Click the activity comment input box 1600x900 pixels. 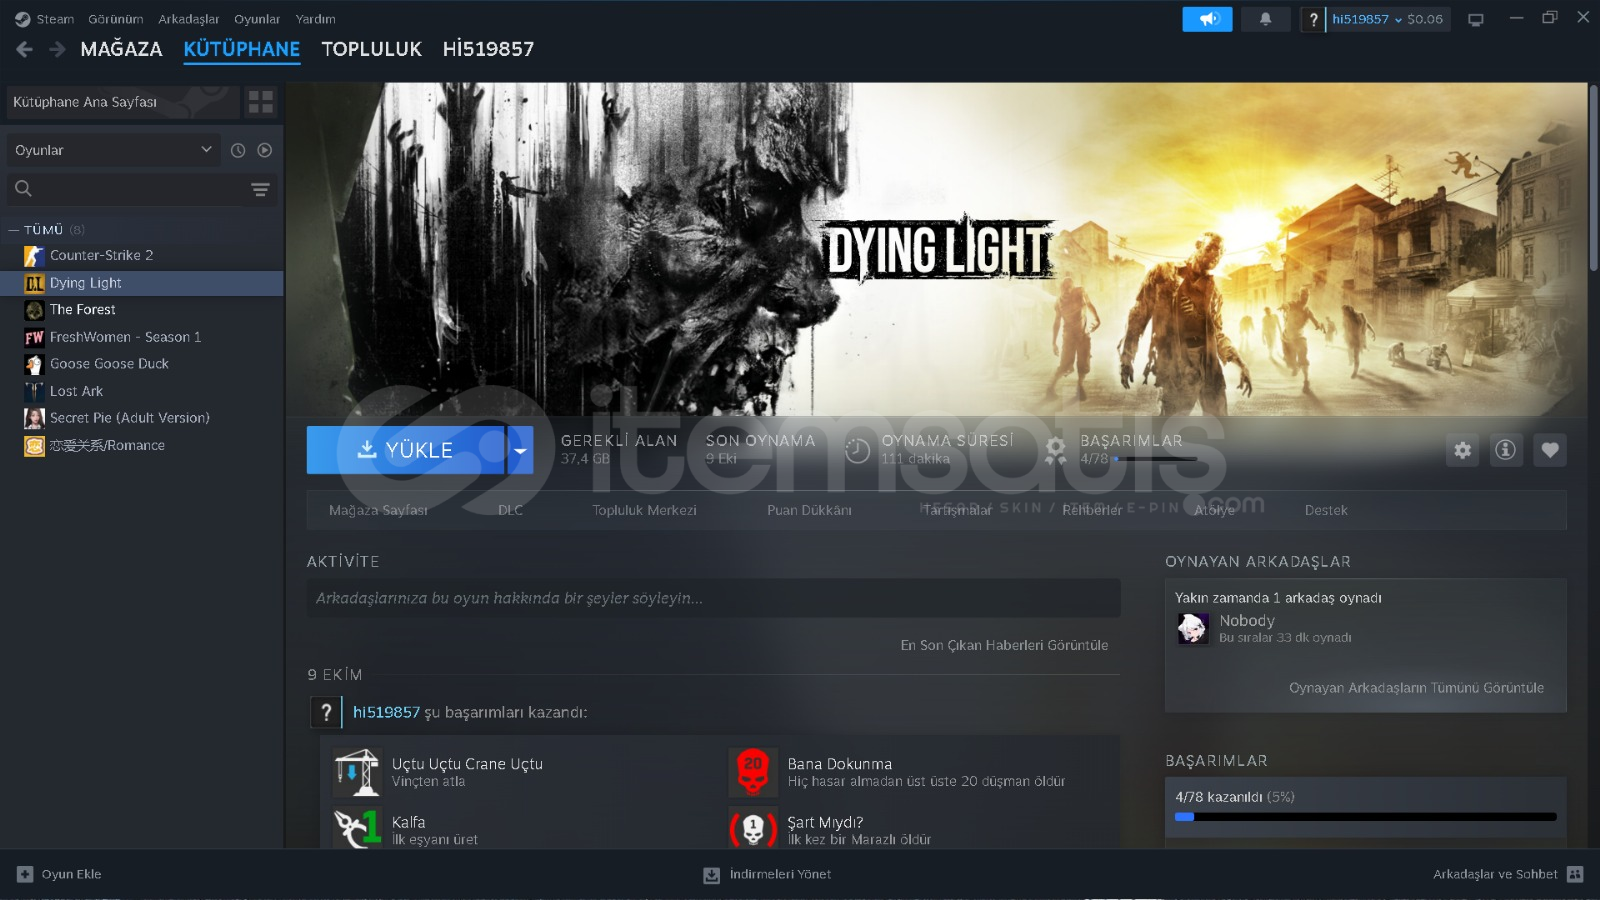(x=713, y=598)
